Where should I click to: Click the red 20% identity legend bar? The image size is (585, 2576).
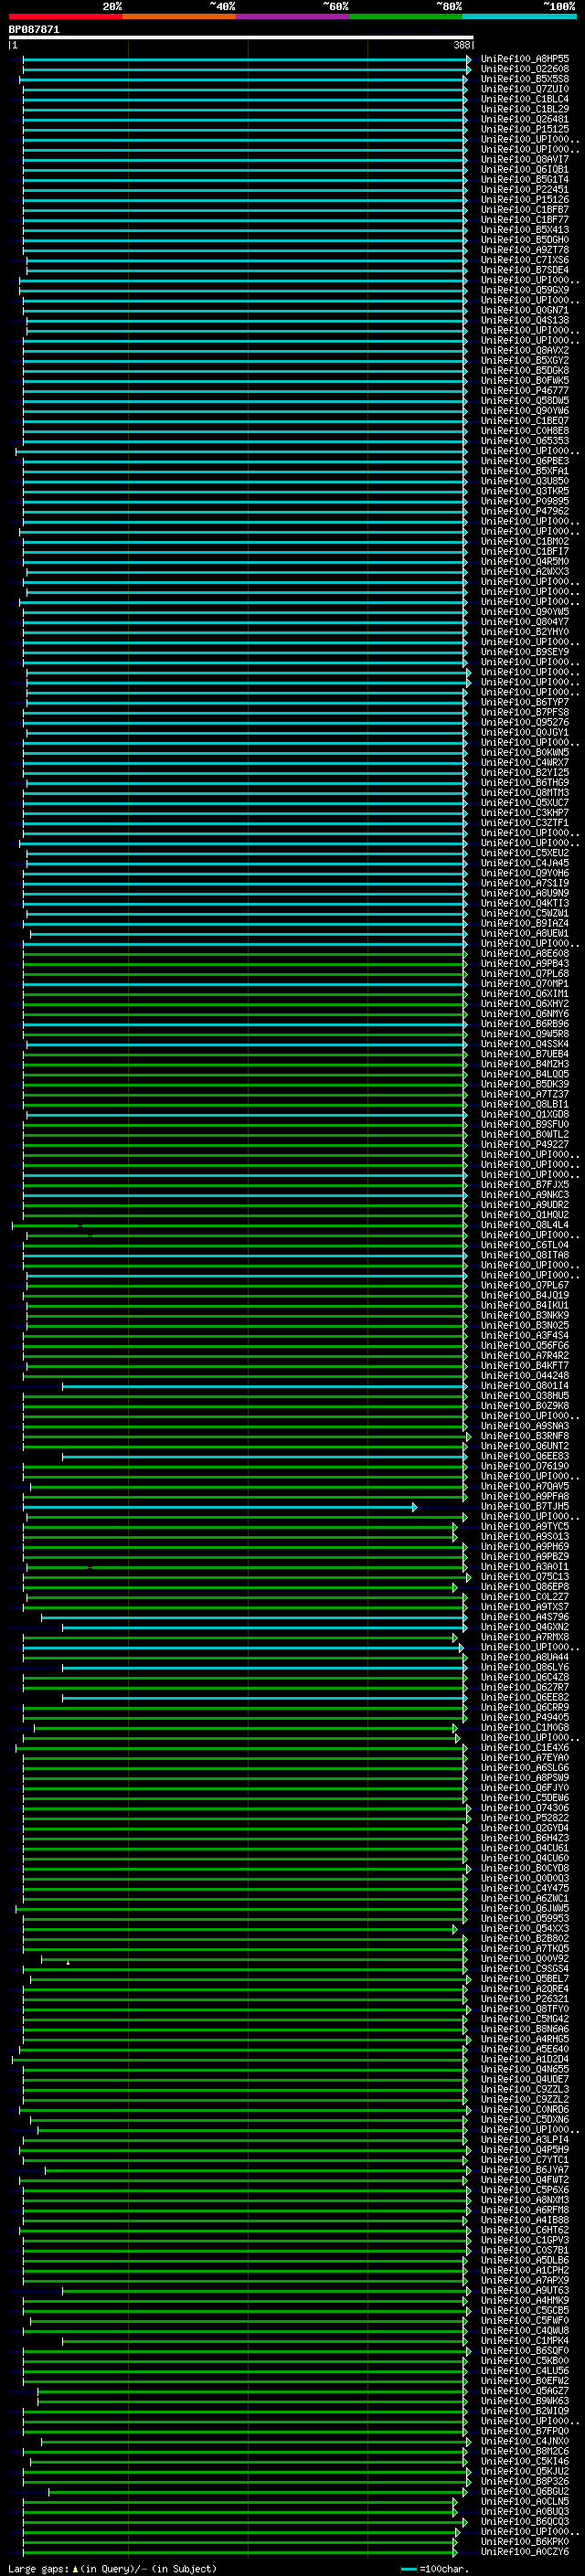pyautogui.click(x=66, y=16)
